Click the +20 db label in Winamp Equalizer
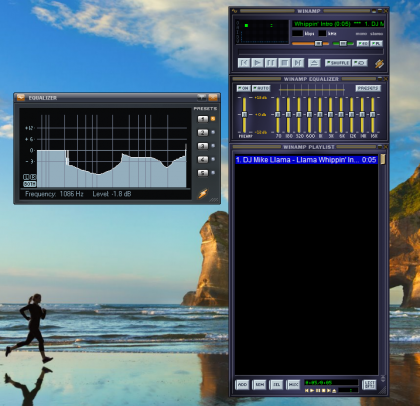Image resolution: width=420 pixels, height=406 pixels. tap(261, 98)
